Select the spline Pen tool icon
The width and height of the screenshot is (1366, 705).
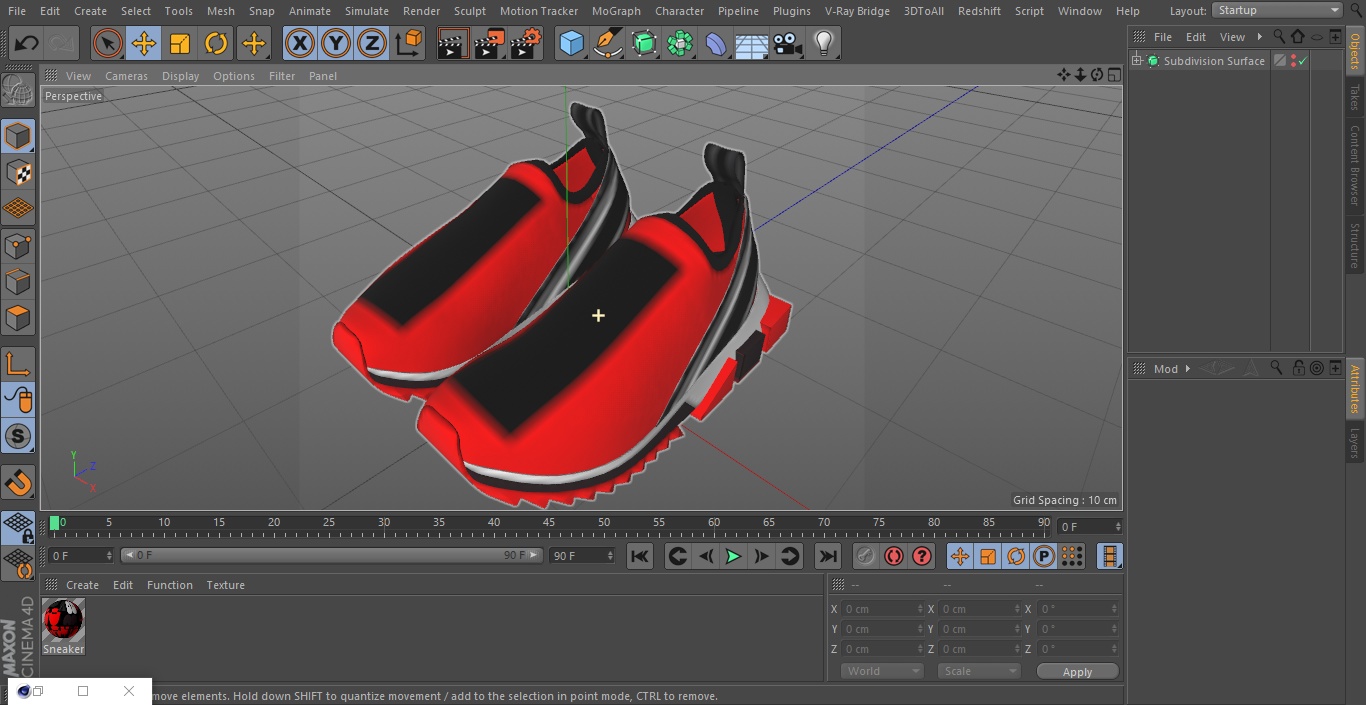(x=608, y=43)
